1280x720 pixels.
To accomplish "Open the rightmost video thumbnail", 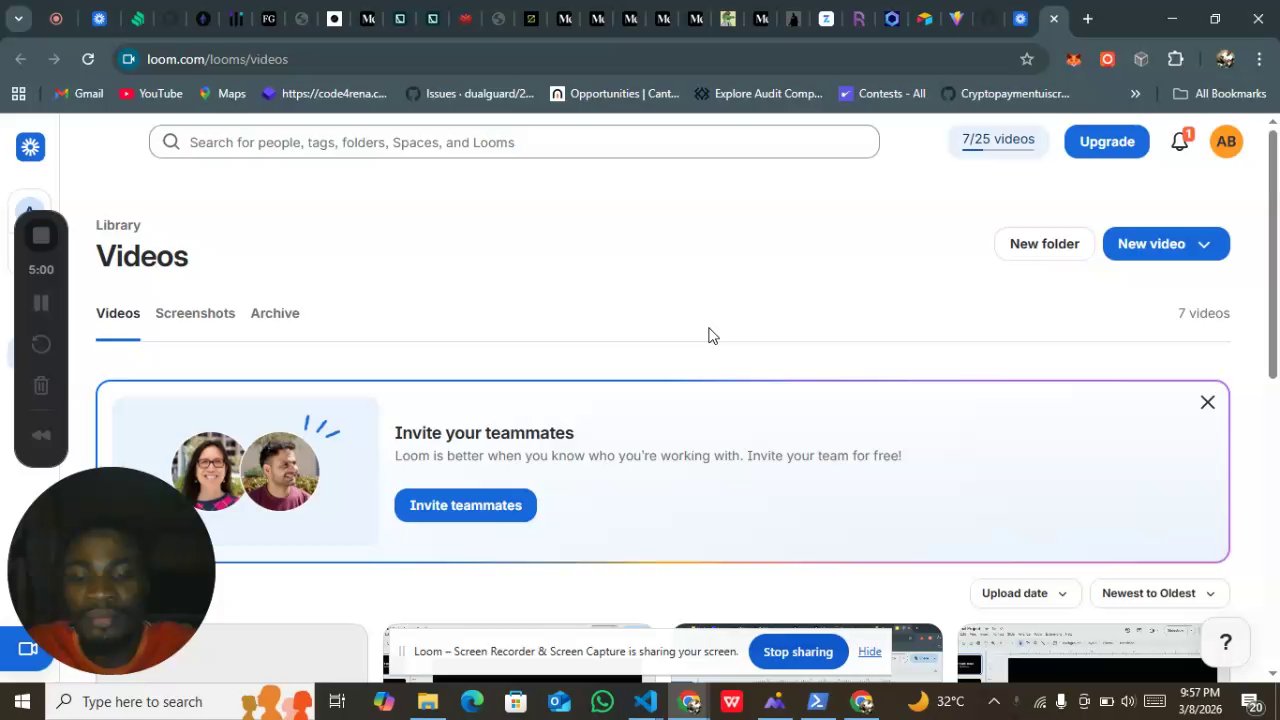I will point(1093,653).
